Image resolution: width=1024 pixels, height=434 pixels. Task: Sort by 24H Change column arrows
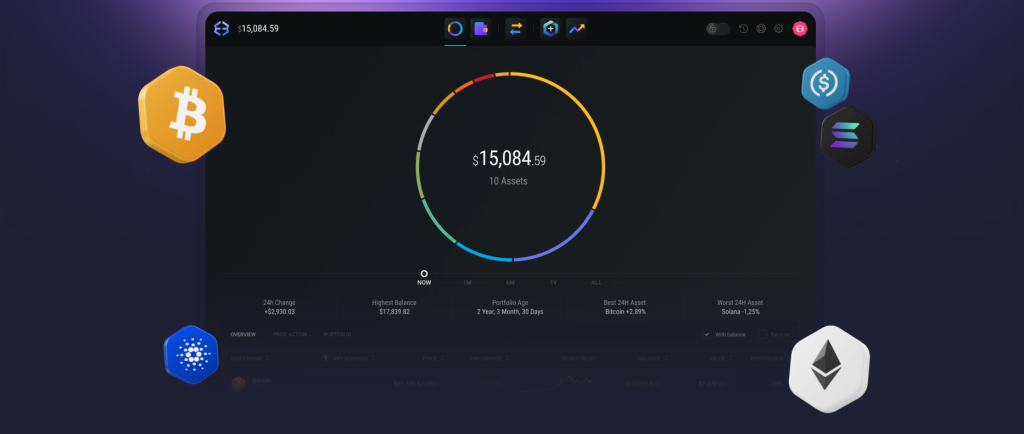(x=506, y=358)
